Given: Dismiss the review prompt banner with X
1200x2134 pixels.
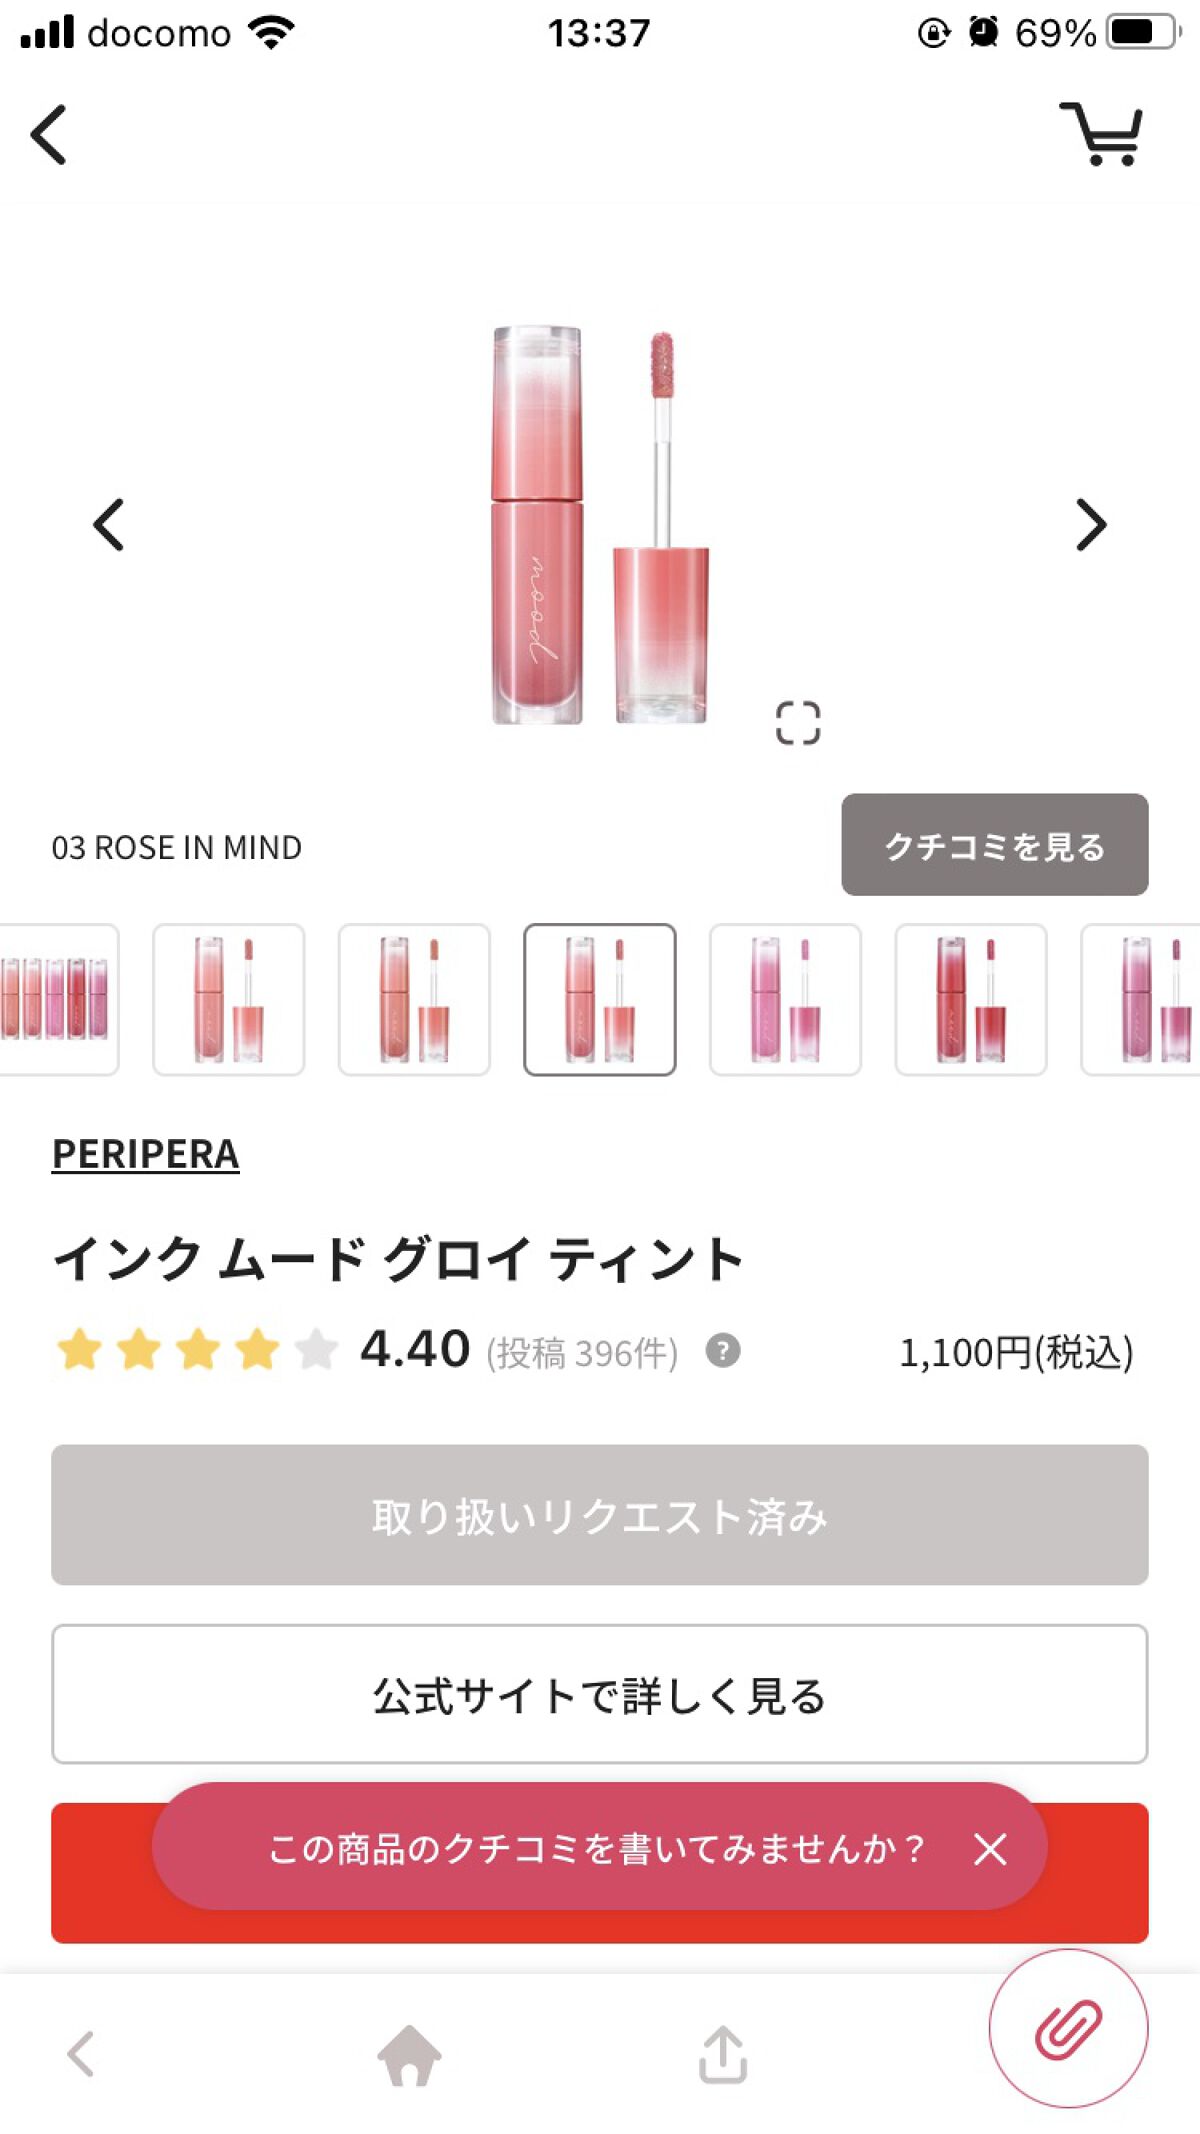Looking at the screenshot, I should (990, 1849).
